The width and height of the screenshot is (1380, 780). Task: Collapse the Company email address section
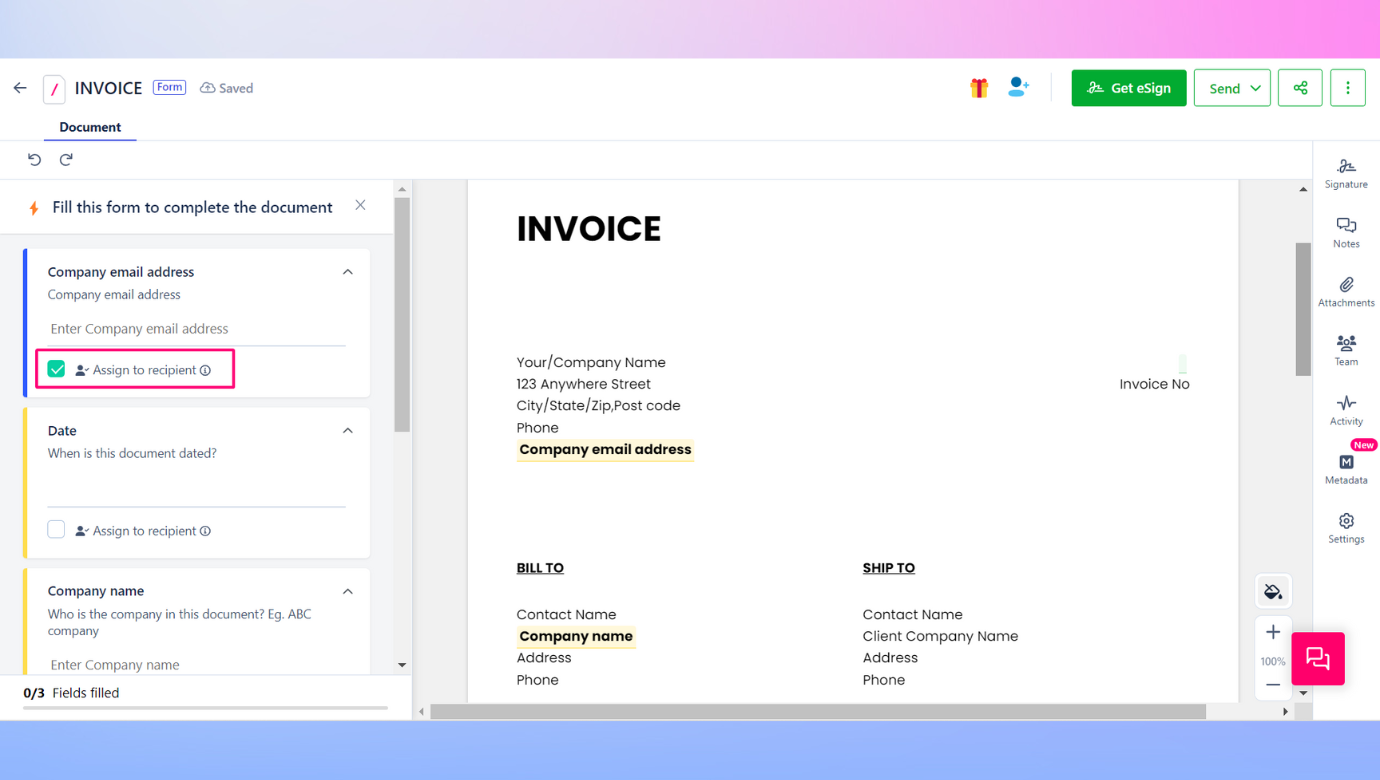347,271
